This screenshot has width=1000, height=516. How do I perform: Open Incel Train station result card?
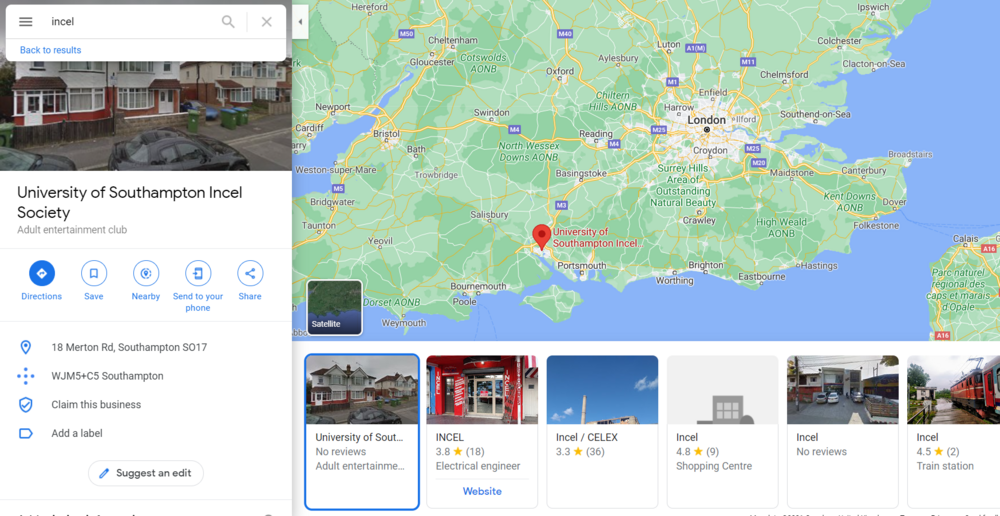tap(953, 432)
